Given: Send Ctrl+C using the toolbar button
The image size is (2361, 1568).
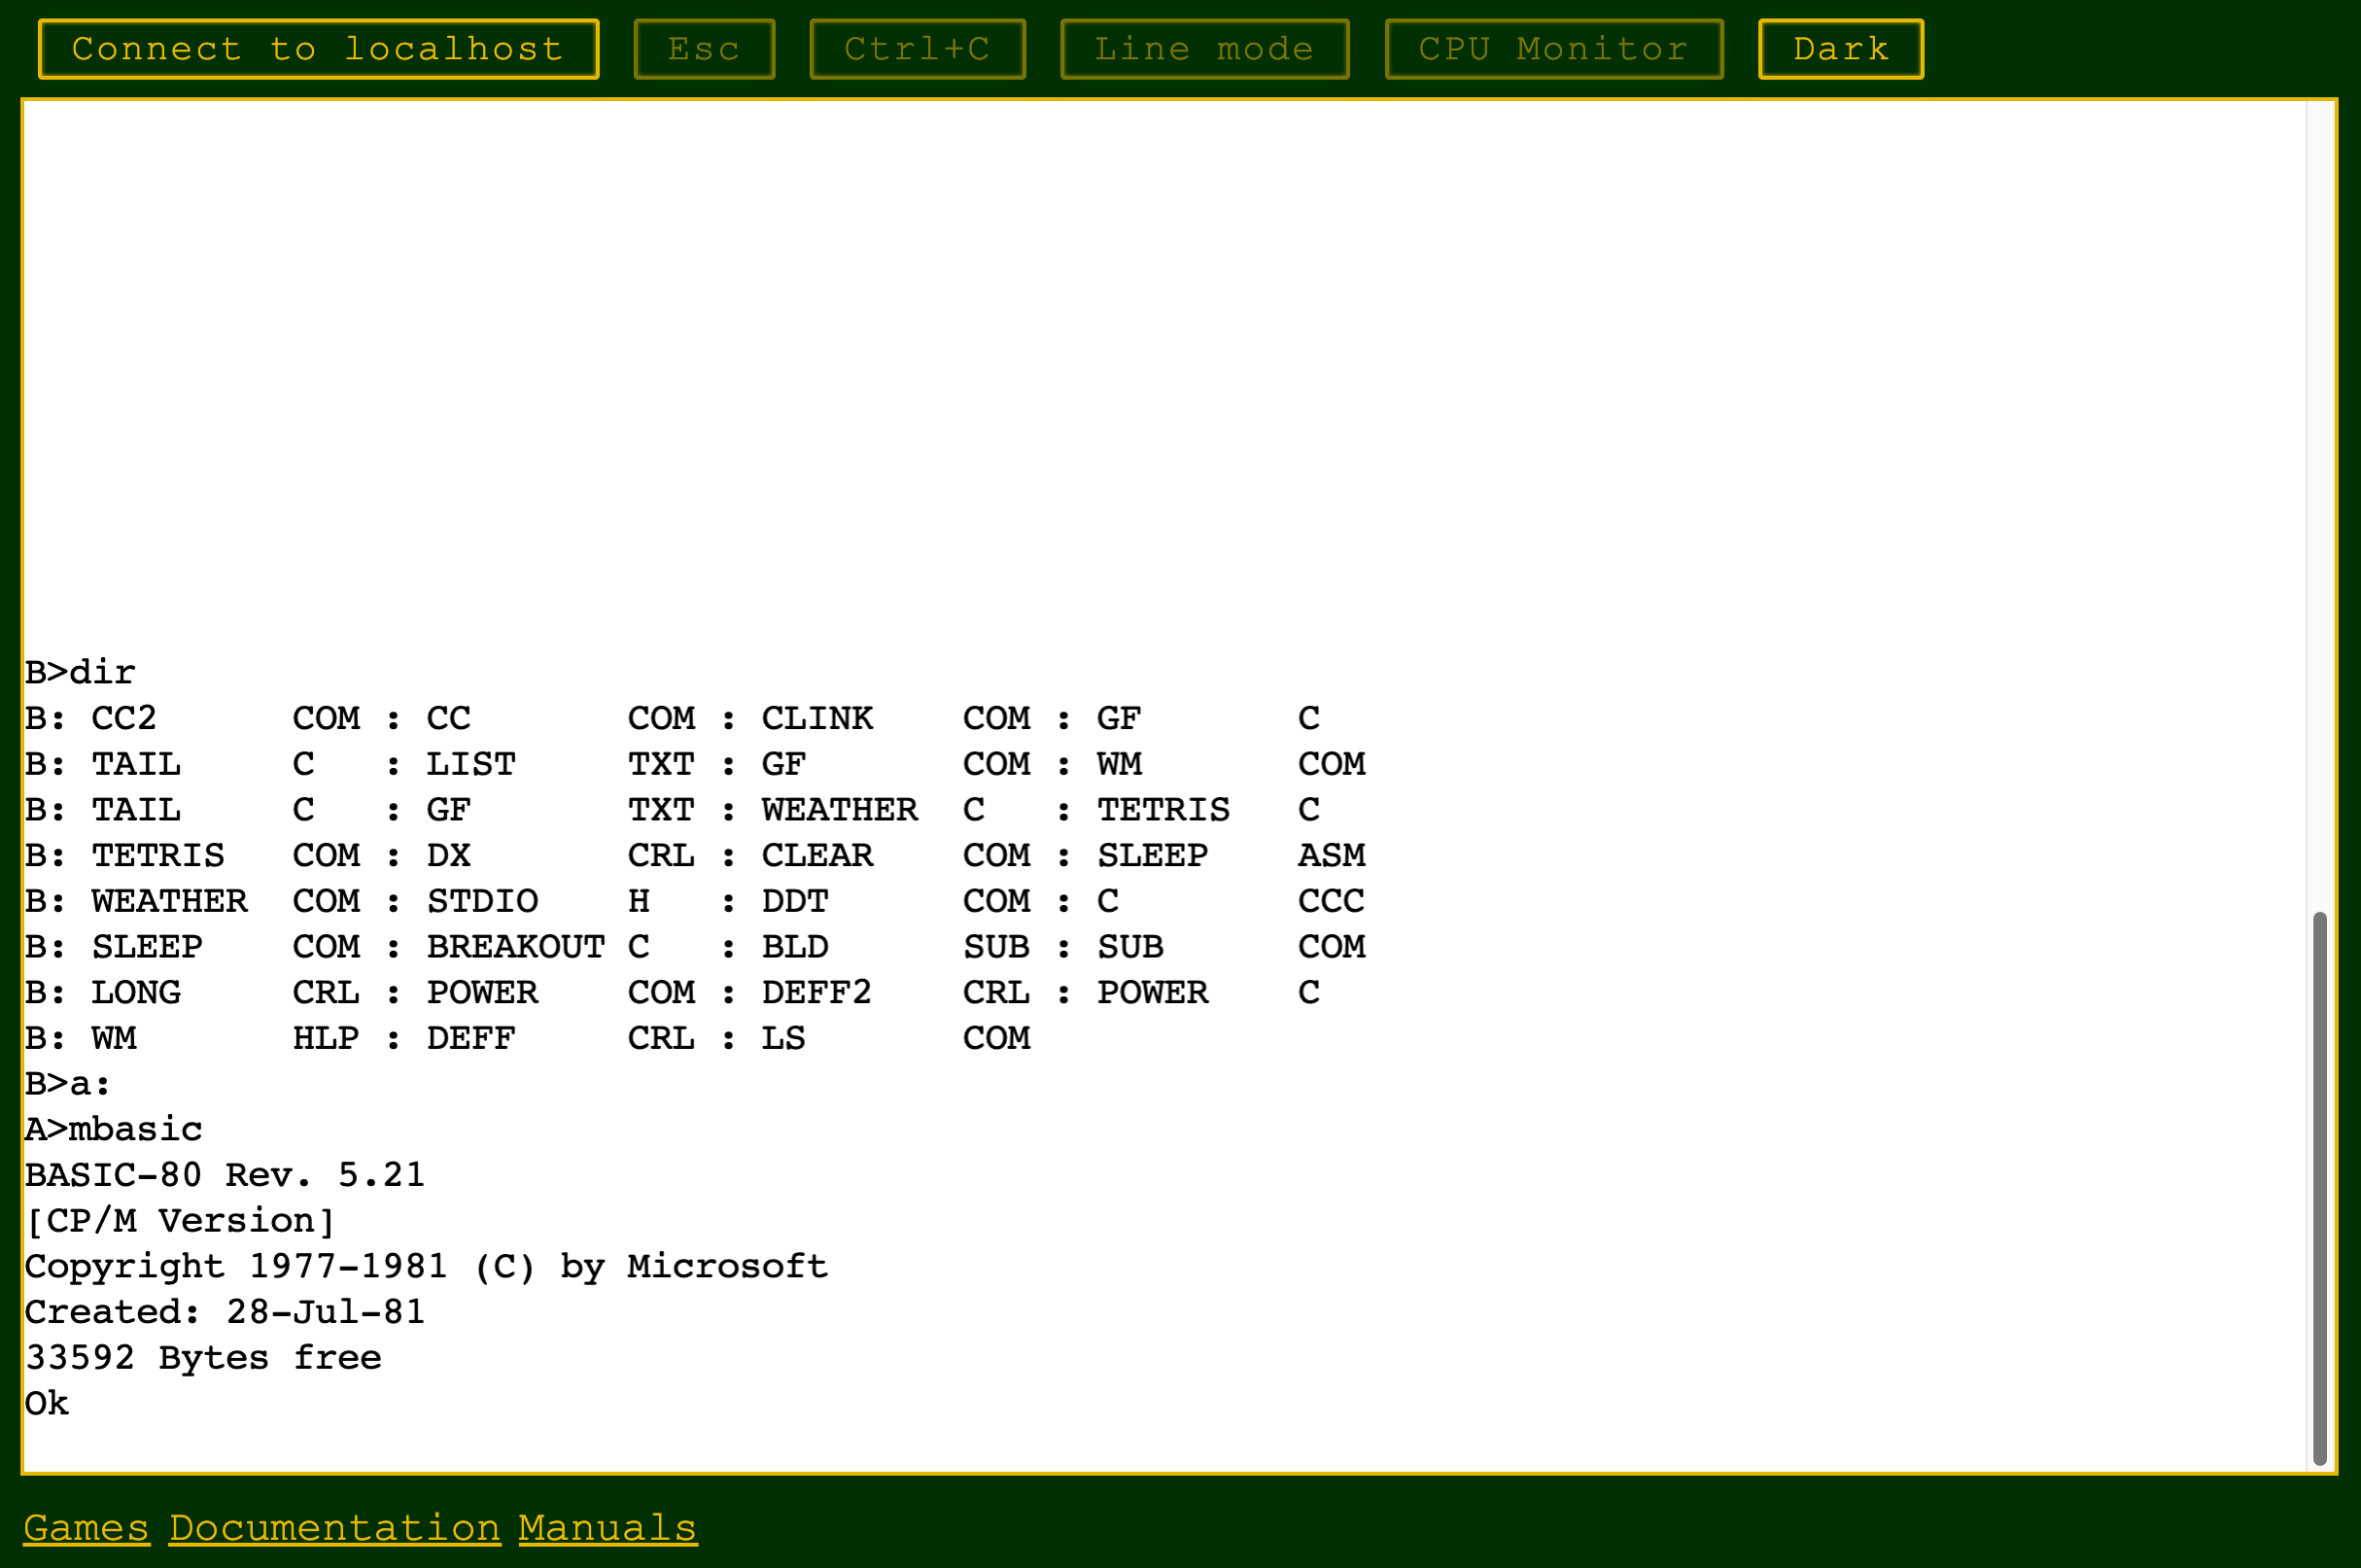Looking at the screenshot, I should click(x=917, y=49).
